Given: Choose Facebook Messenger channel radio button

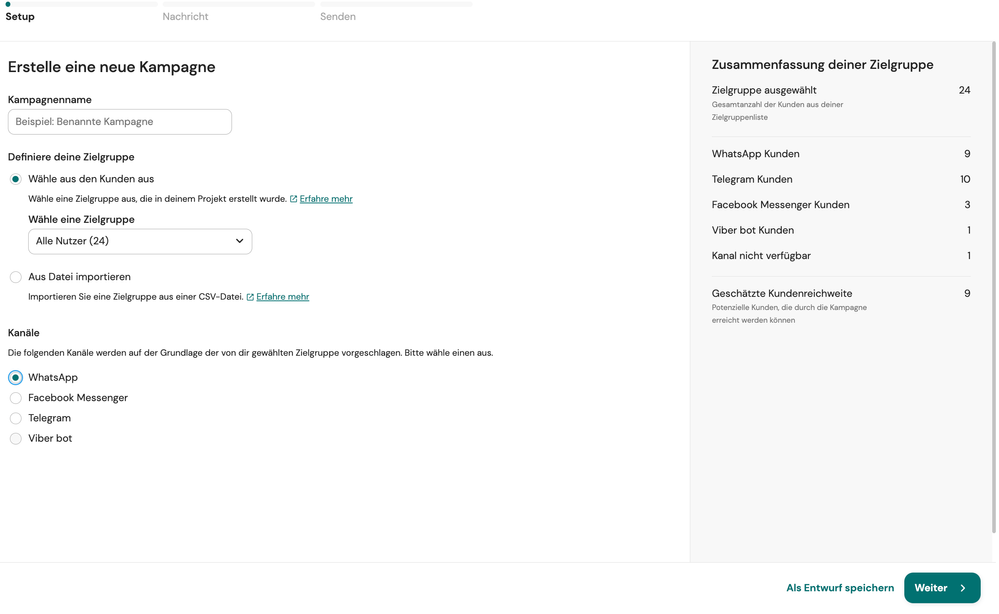Looking at the screenshot, I should click(x=16, y=398).
